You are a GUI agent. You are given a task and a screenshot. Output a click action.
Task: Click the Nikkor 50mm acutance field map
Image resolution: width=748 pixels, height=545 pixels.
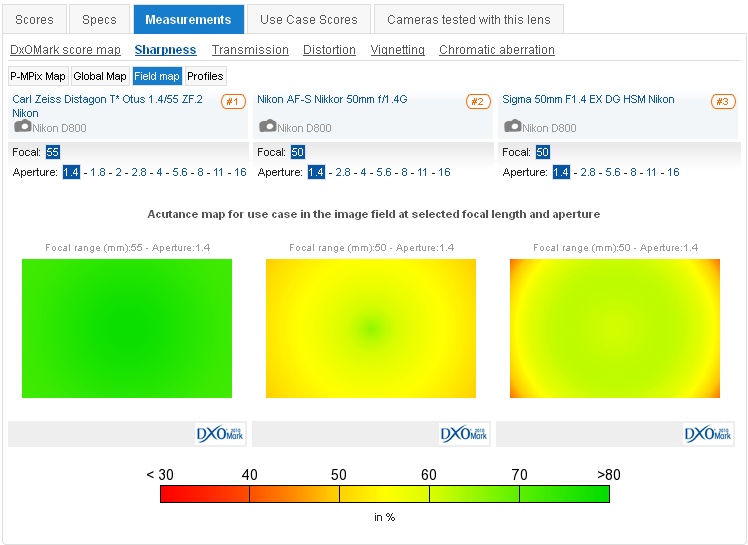pyautogui.click(x=371, y=328)
